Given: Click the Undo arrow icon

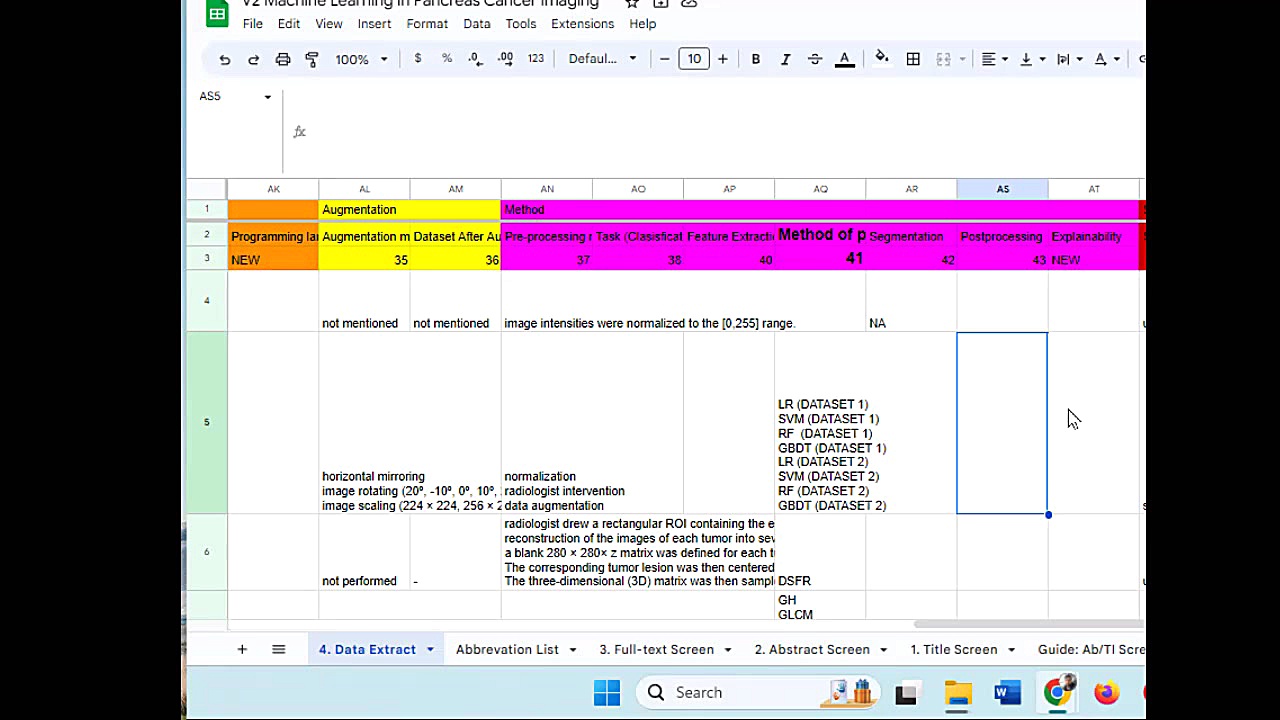Looking at the screenshot, I should click(x=225, y=59).
